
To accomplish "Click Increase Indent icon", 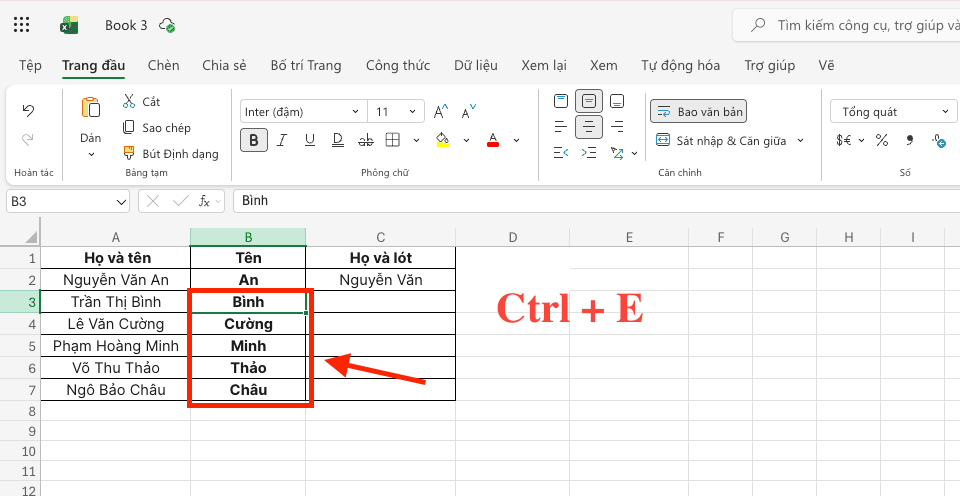I will [x=589, y=152].
